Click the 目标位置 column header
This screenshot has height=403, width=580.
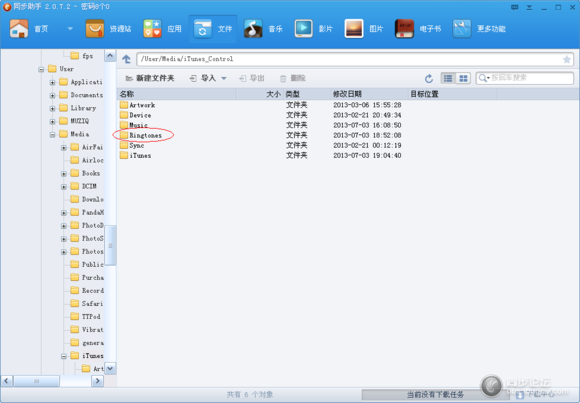click(453, 94)
